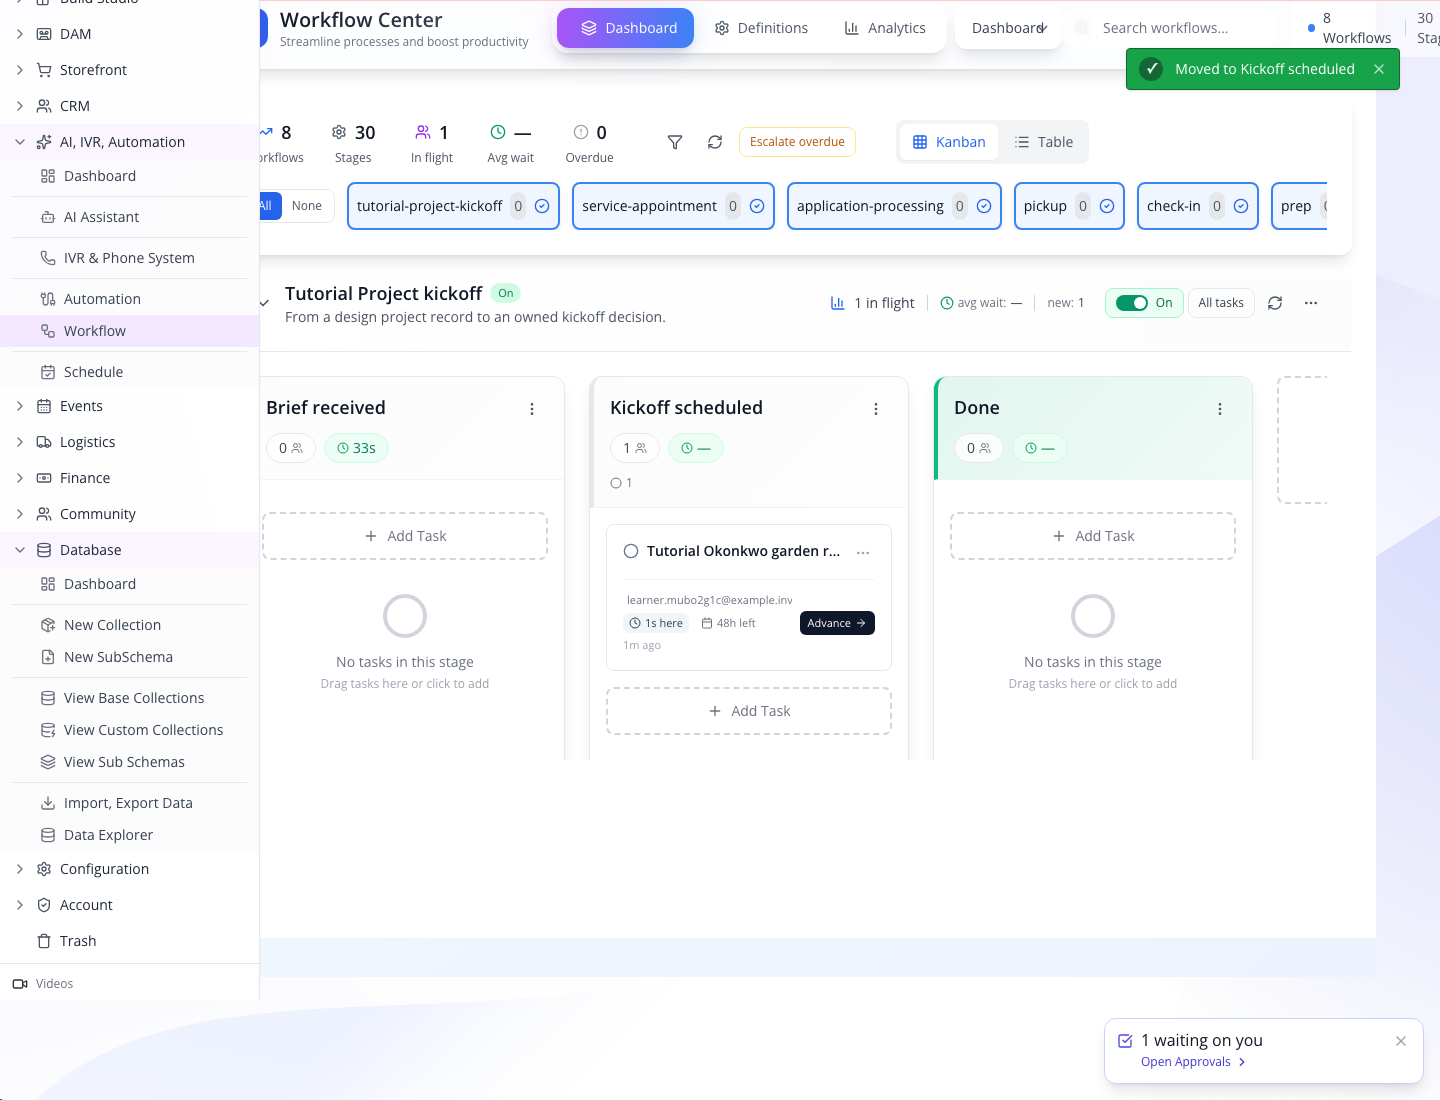Dismiss the Moved to Kickoff scheduled toast
Viewport: 1440px width, 1100px height.
(x=1379, y=69)
